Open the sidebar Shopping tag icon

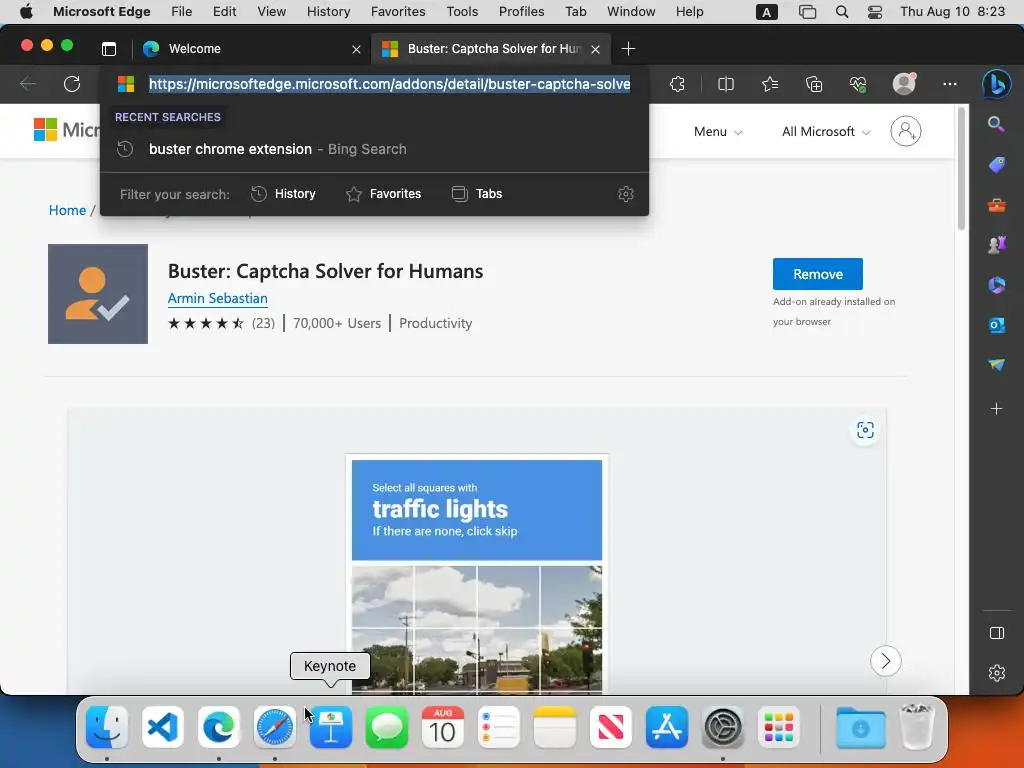[996, 165]
